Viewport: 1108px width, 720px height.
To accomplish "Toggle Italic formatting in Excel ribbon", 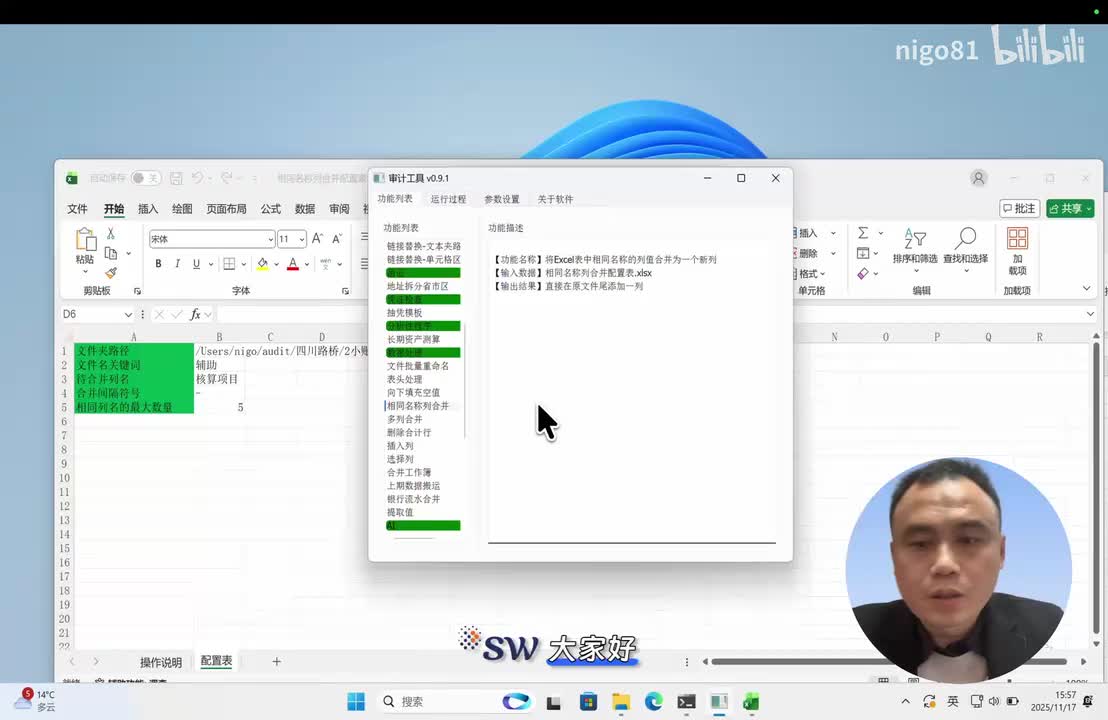I will coord(177,264).
